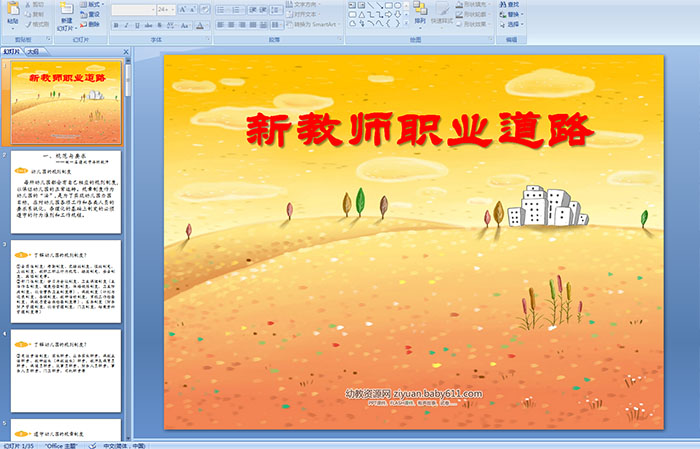Select the Format Painter (格式刷) brush
This screenshot has height=449, width=700.
click(x=37, y=24)
